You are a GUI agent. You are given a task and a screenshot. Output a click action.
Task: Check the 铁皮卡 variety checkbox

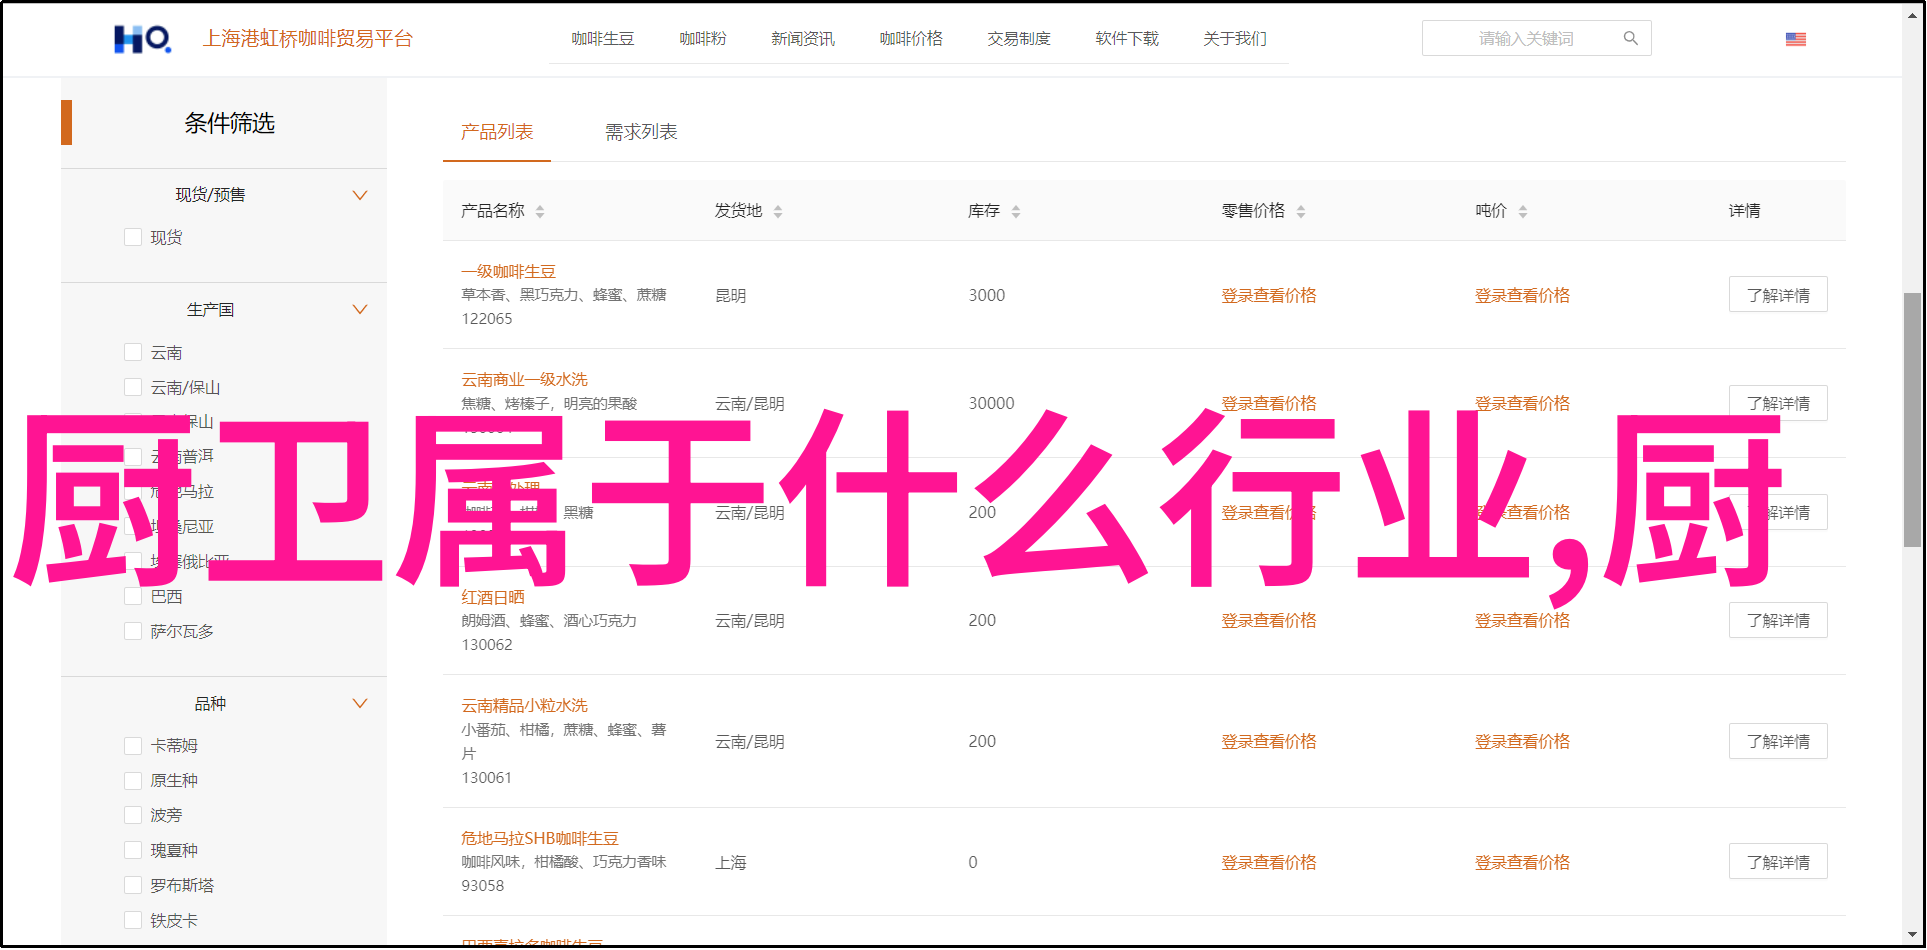[133, 920]
